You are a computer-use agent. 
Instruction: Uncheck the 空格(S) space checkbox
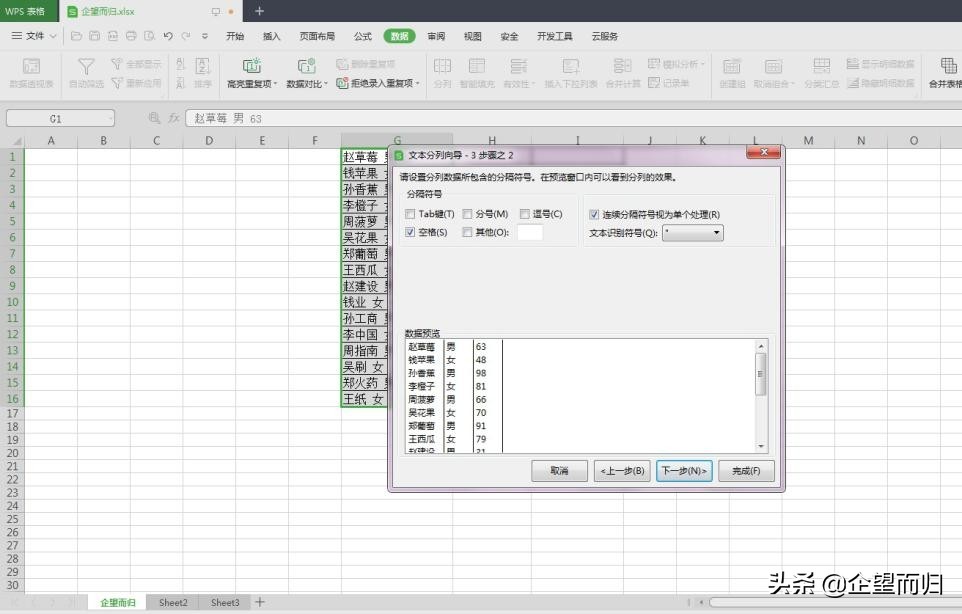pos(410,232)
